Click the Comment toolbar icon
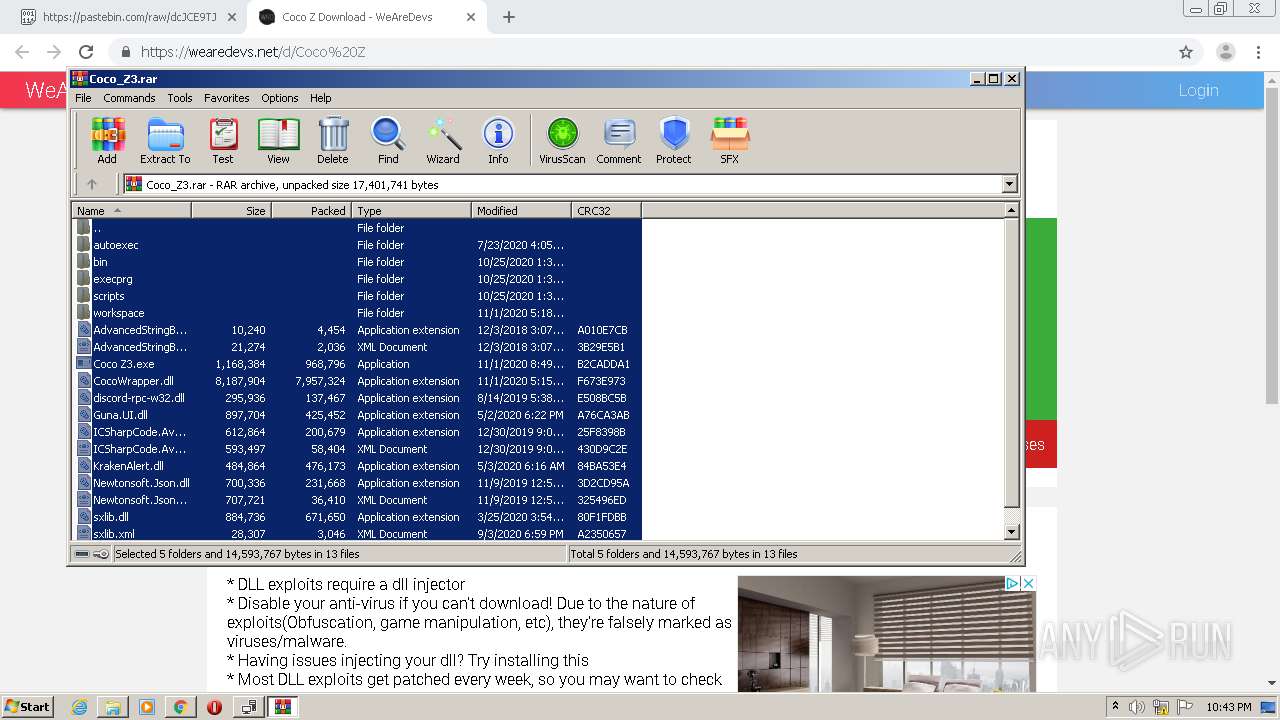This screenshot has height=720, width=1280. 619,141
